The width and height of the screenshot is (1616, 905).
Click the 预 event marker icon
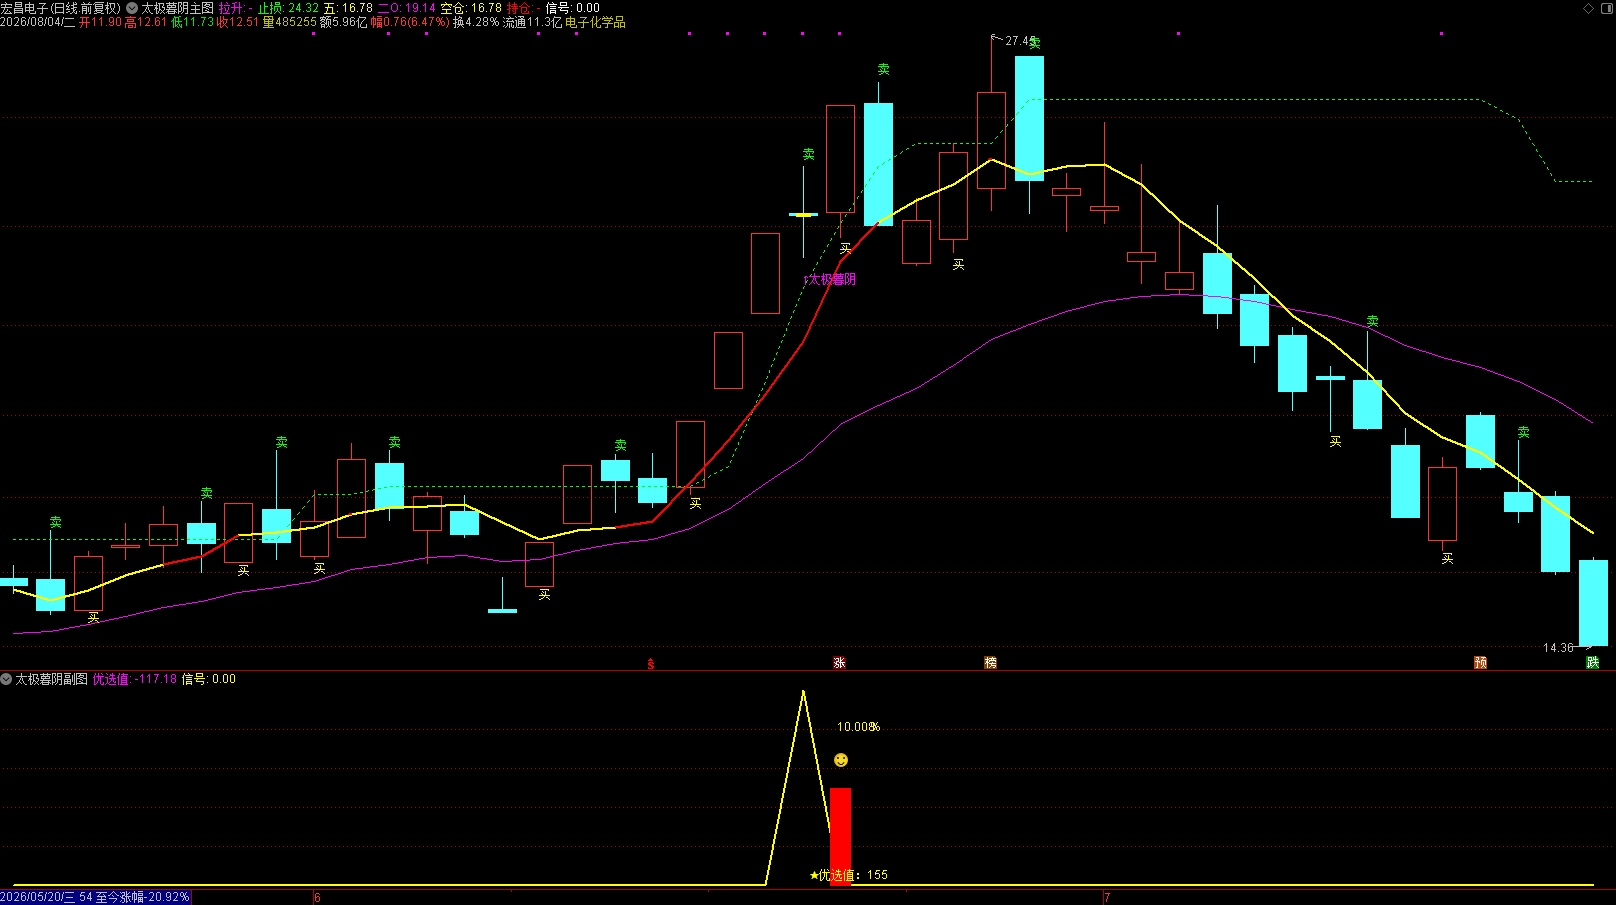[x=1480, y=663]
